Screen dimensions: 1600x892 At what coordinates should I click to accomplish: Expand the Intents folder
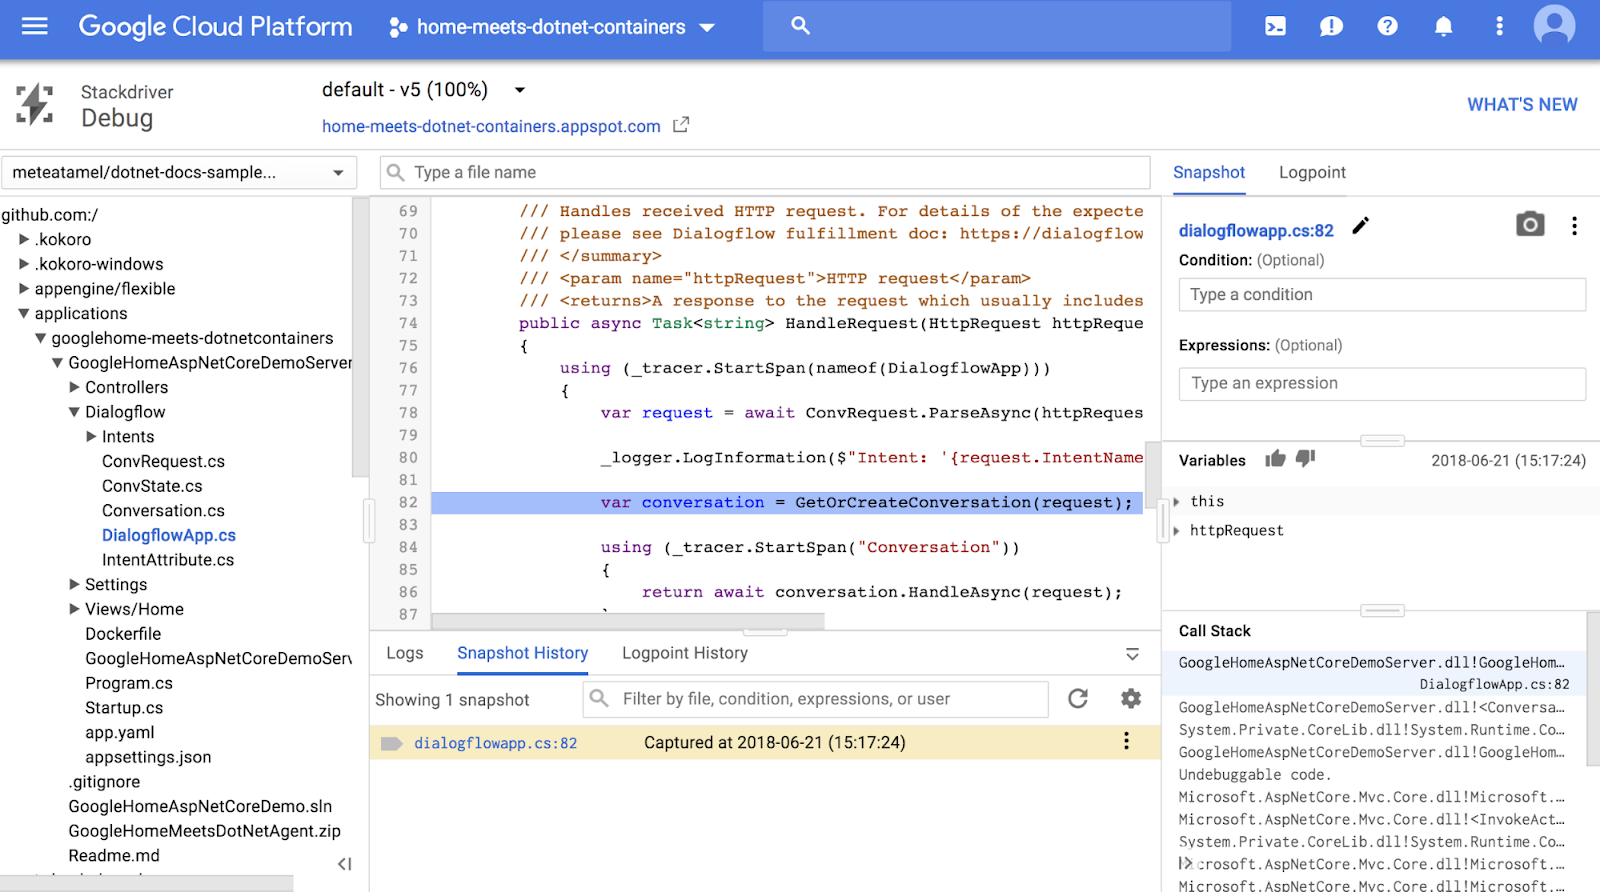[x=92, y=436]
